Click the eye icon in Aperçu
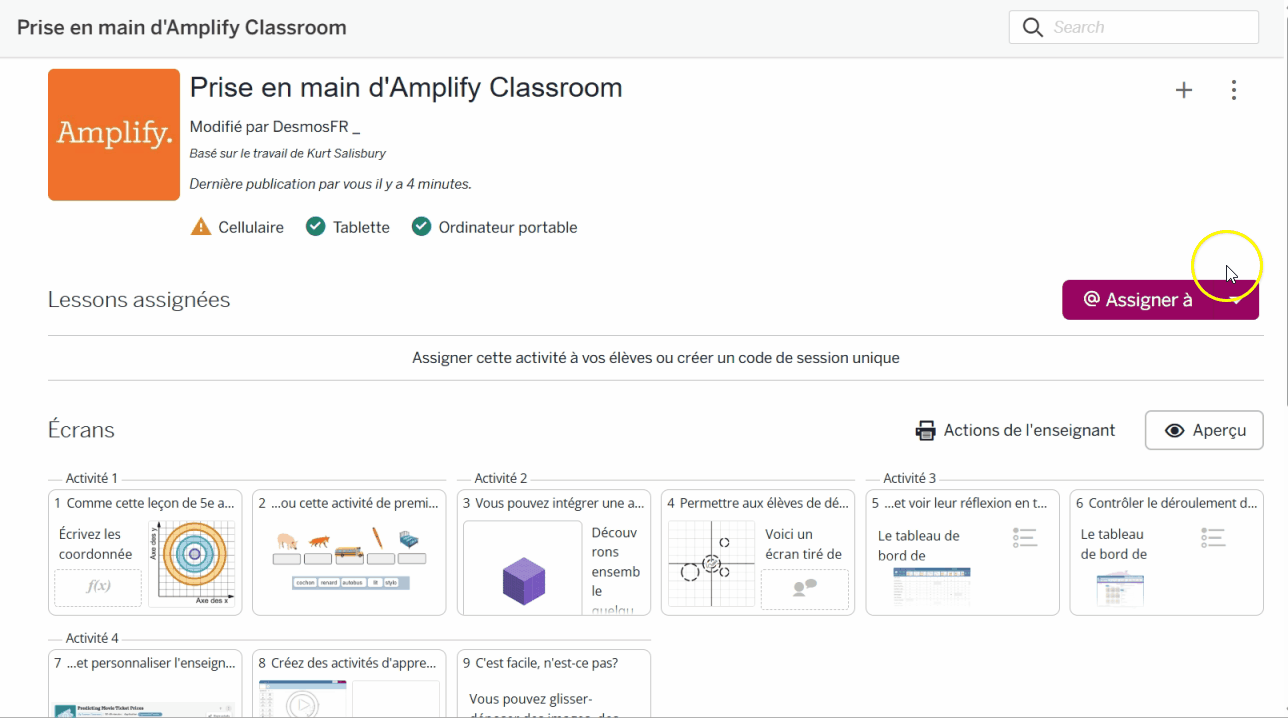1288x718 pixels. (1175, 431)
